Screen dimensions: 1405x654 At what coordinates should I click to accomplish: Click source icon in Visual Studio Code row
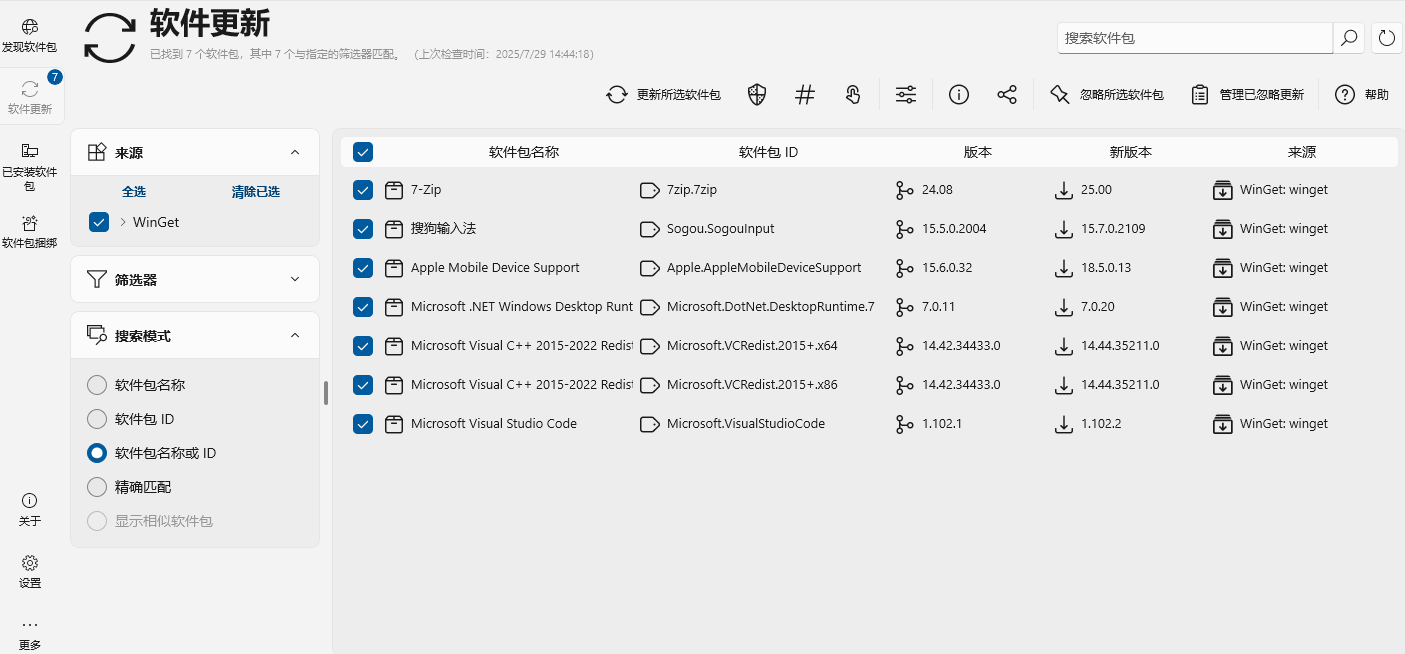pos(1222,424)
